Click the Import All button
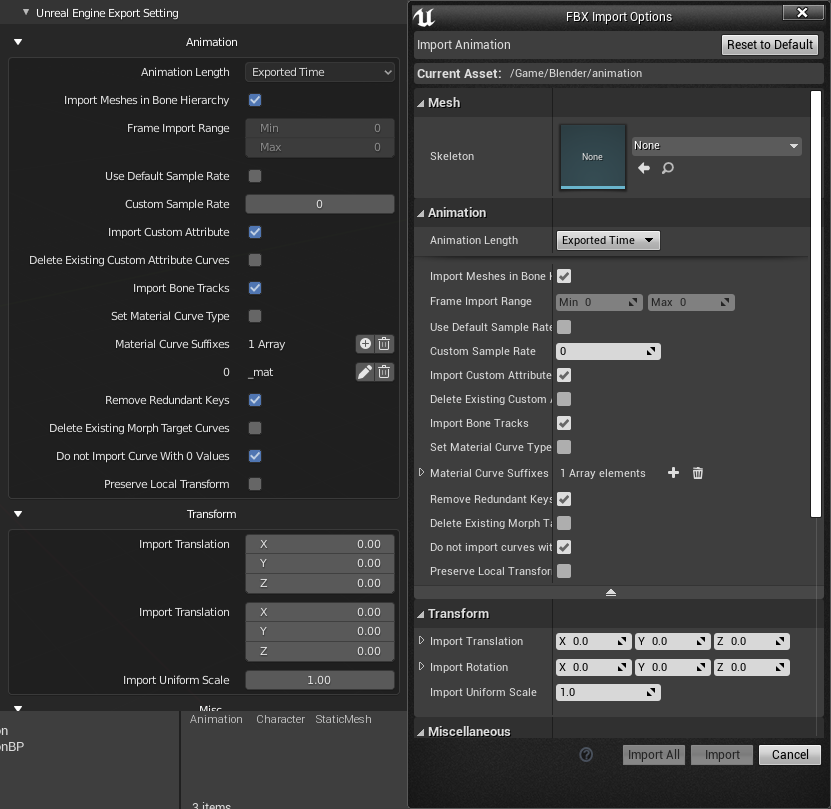 653,755
